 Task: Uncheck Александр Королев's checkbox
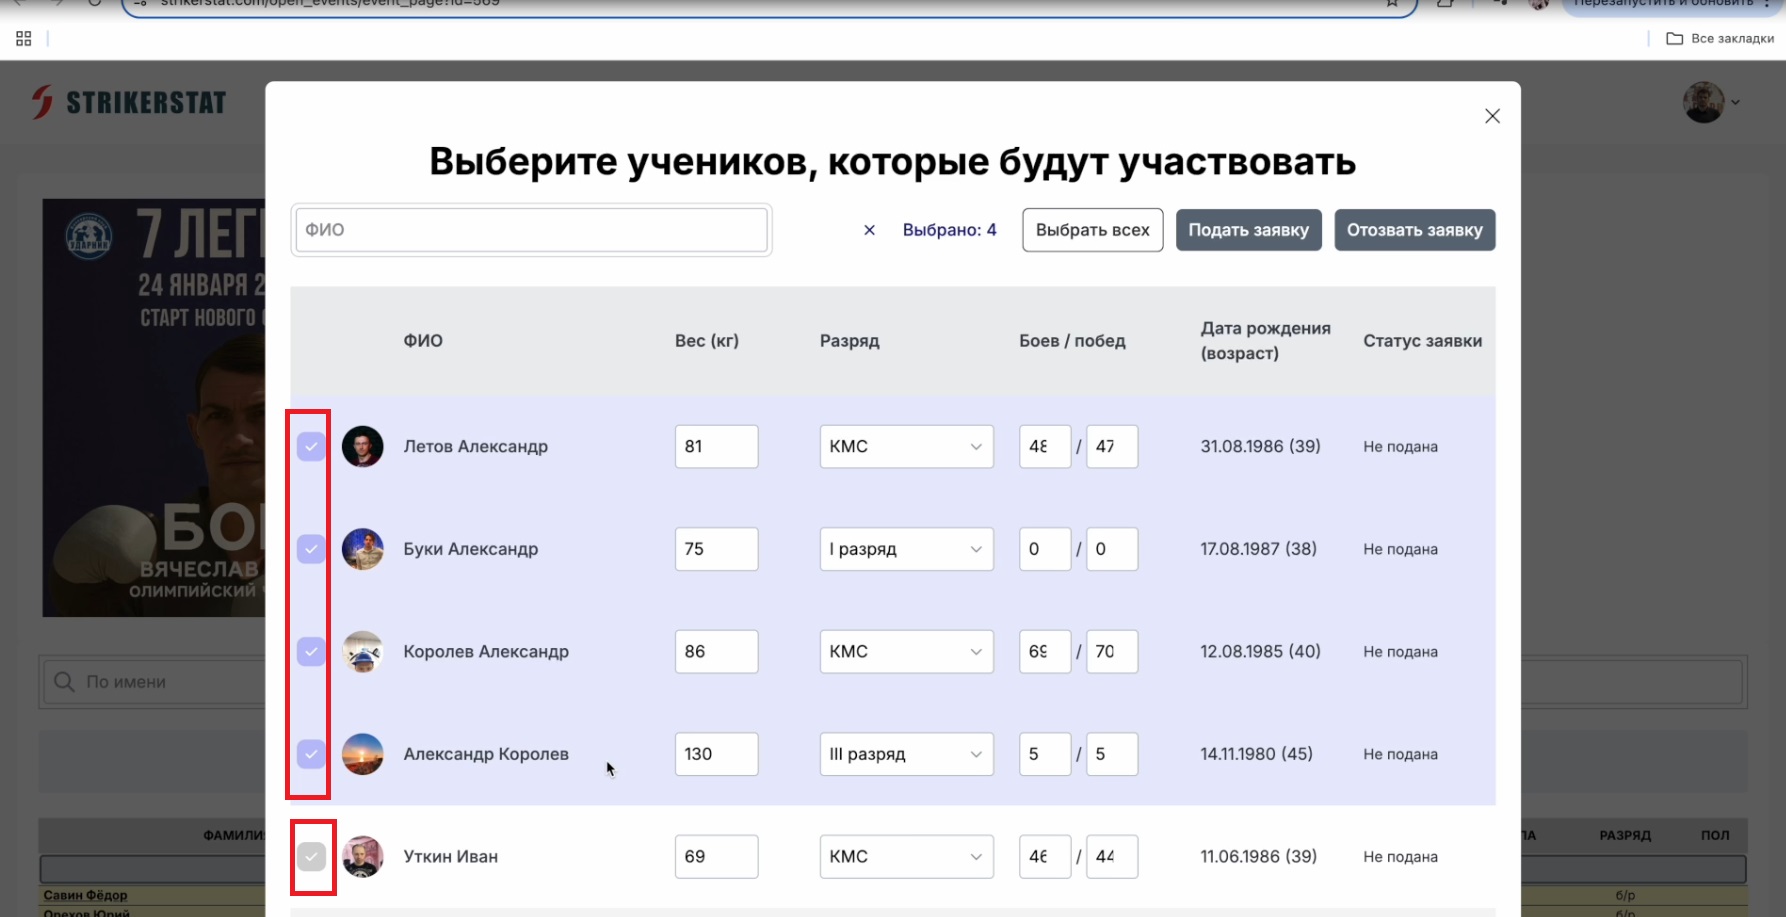click(311, 754)
